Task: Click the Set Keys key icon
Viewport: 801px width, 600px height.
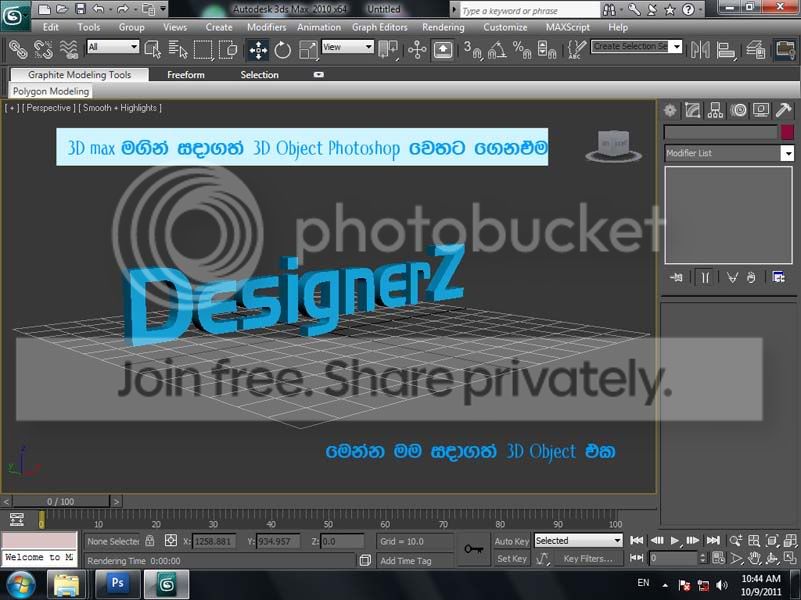Action: pyautogui.click(x=474, y=549)
